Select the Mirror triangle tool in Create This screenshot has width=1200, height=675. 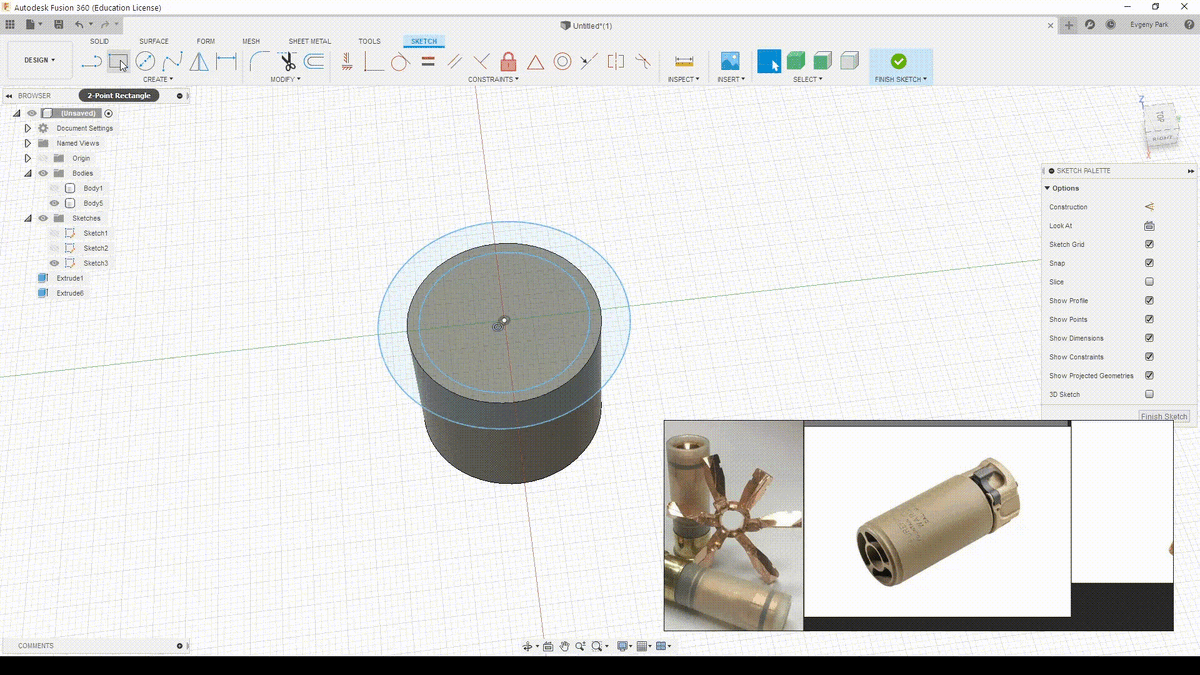(199, 62)
